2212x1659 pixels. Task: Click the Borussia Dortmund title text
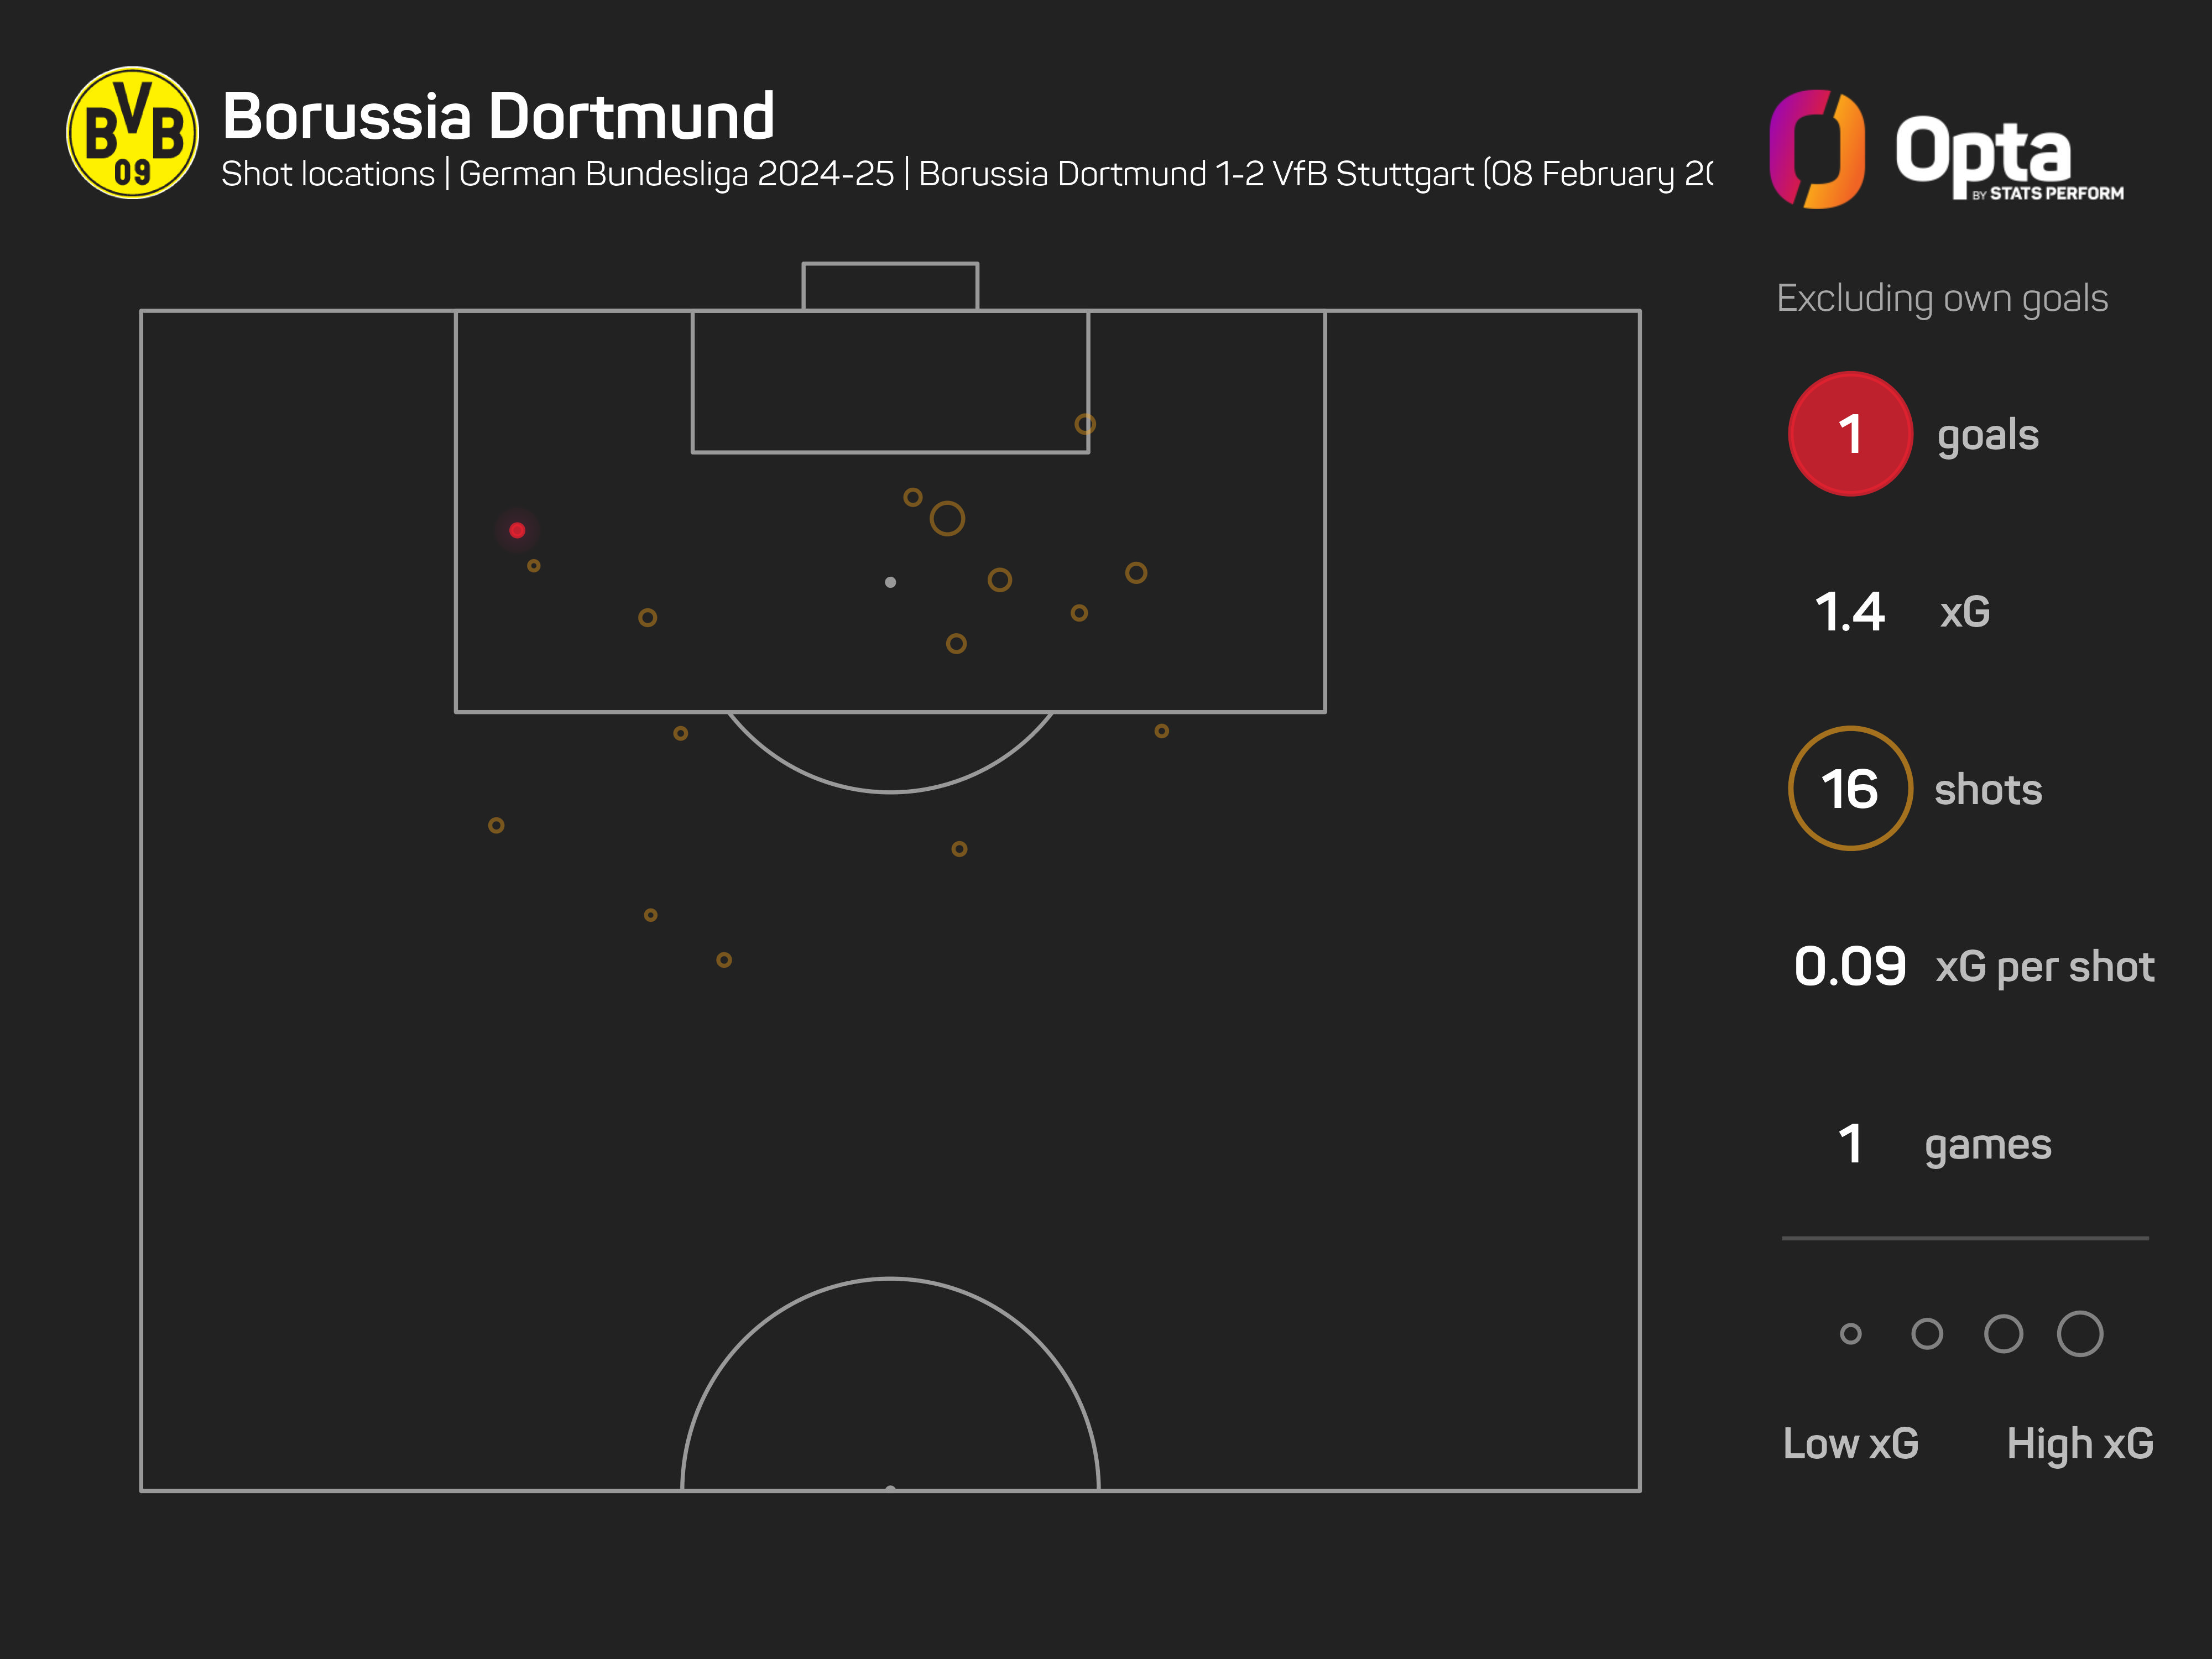coord(498,116)
